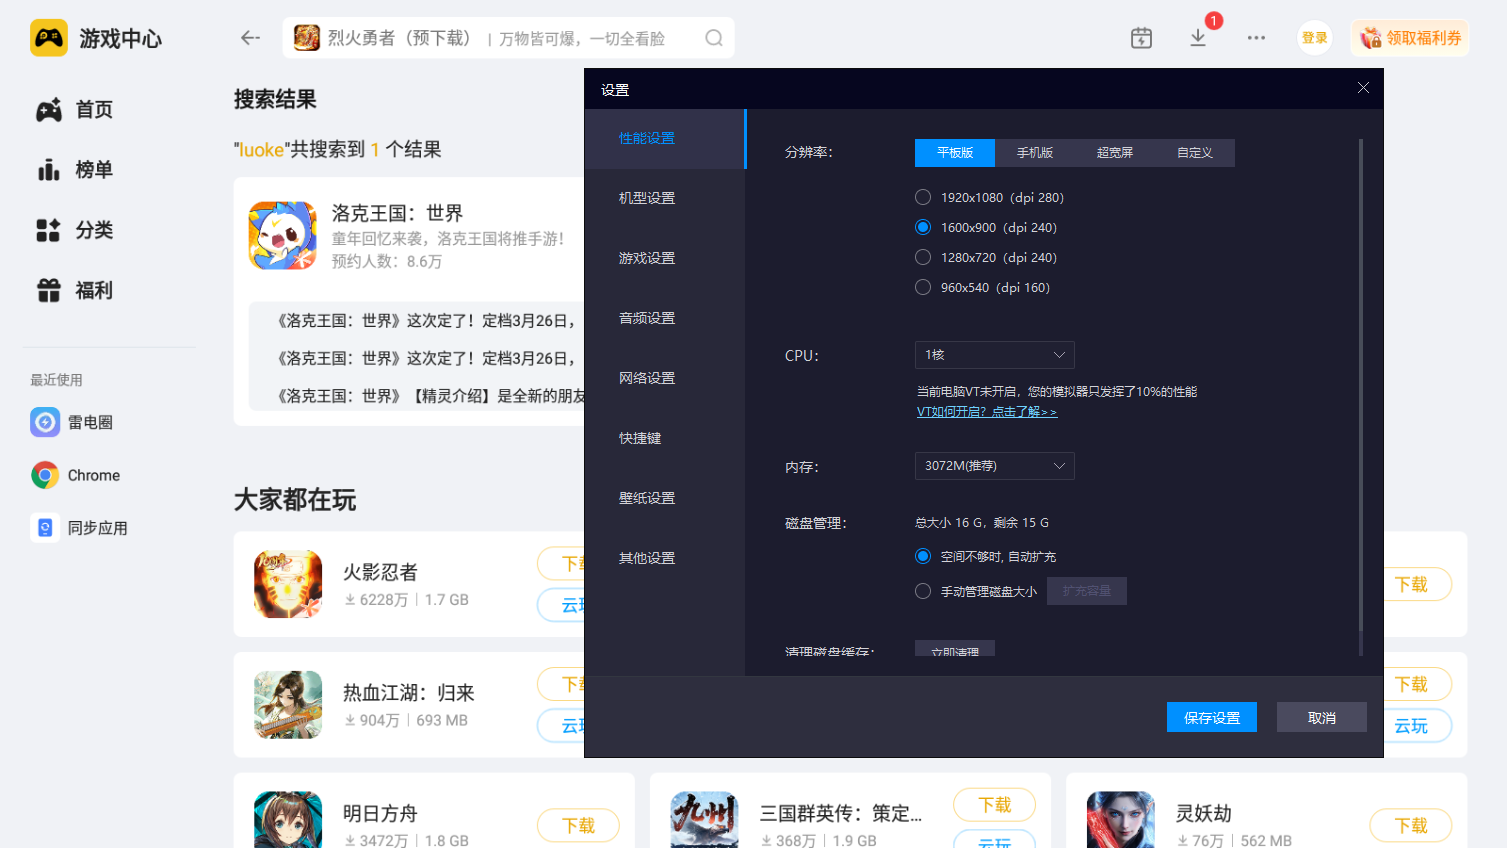
Task: Click 洛克王国：世界 title text
Action: tap(397, 213)
